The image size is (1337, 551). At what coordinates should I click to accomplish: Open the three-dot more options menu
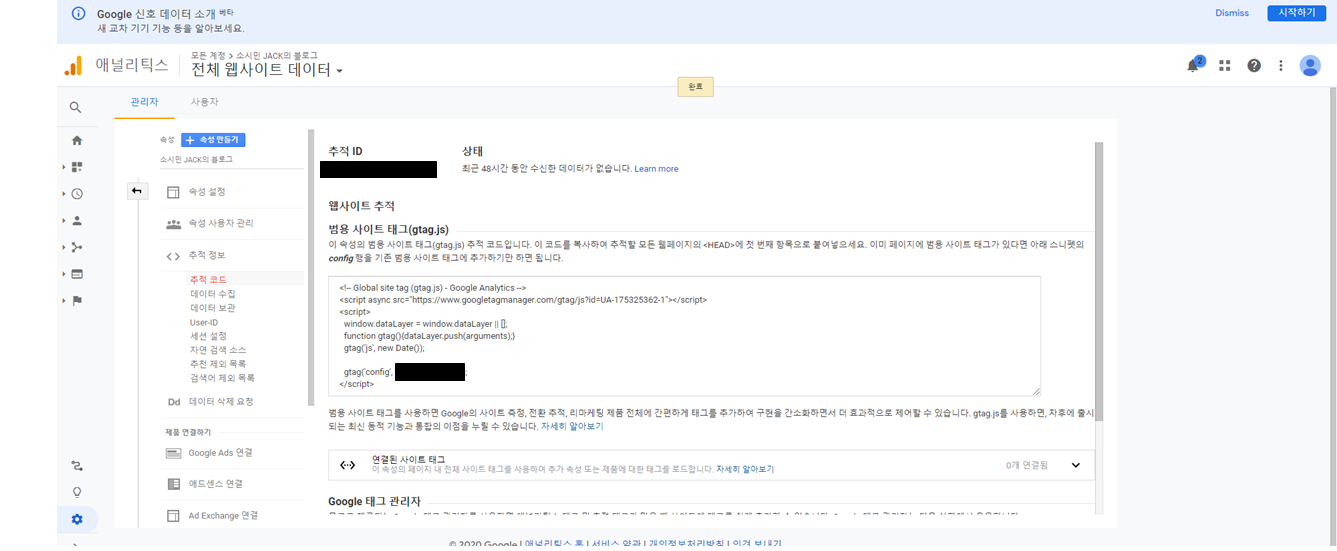(x=1281, y=66)
